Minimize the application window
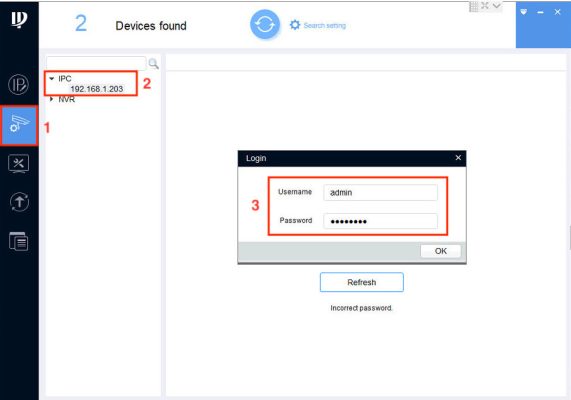The width and height of the screenshot is (571, 400). 540,12
